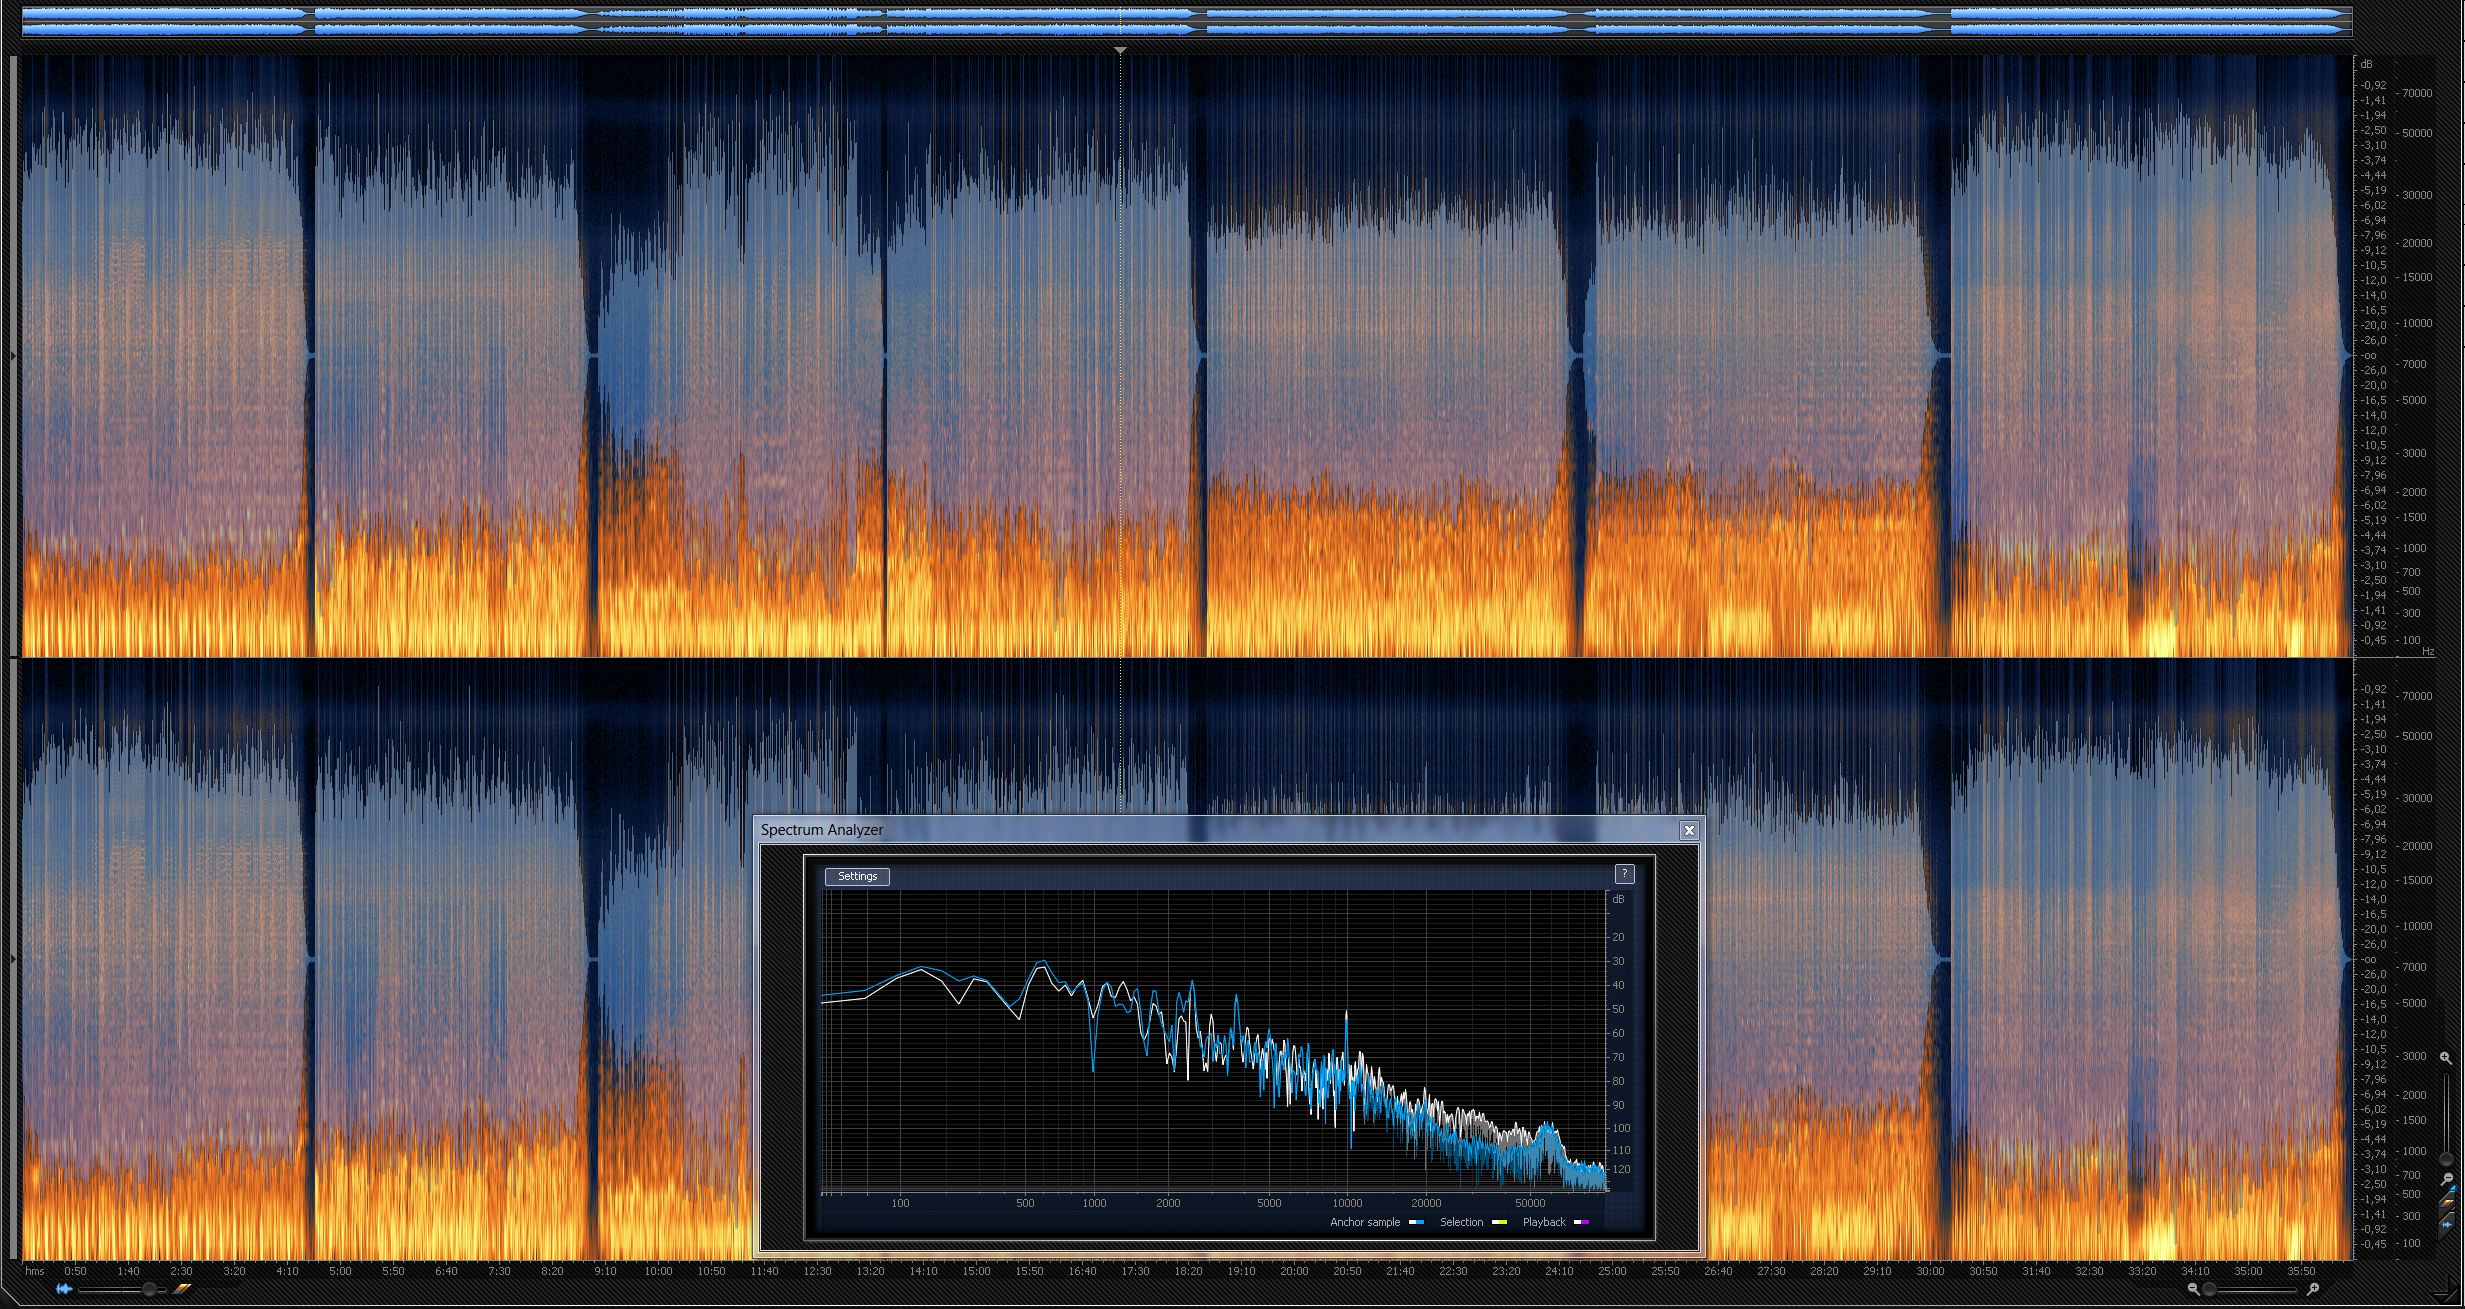
Task: Close the Spectrum Analyzer window
Action: click(x=1689, y=830)
